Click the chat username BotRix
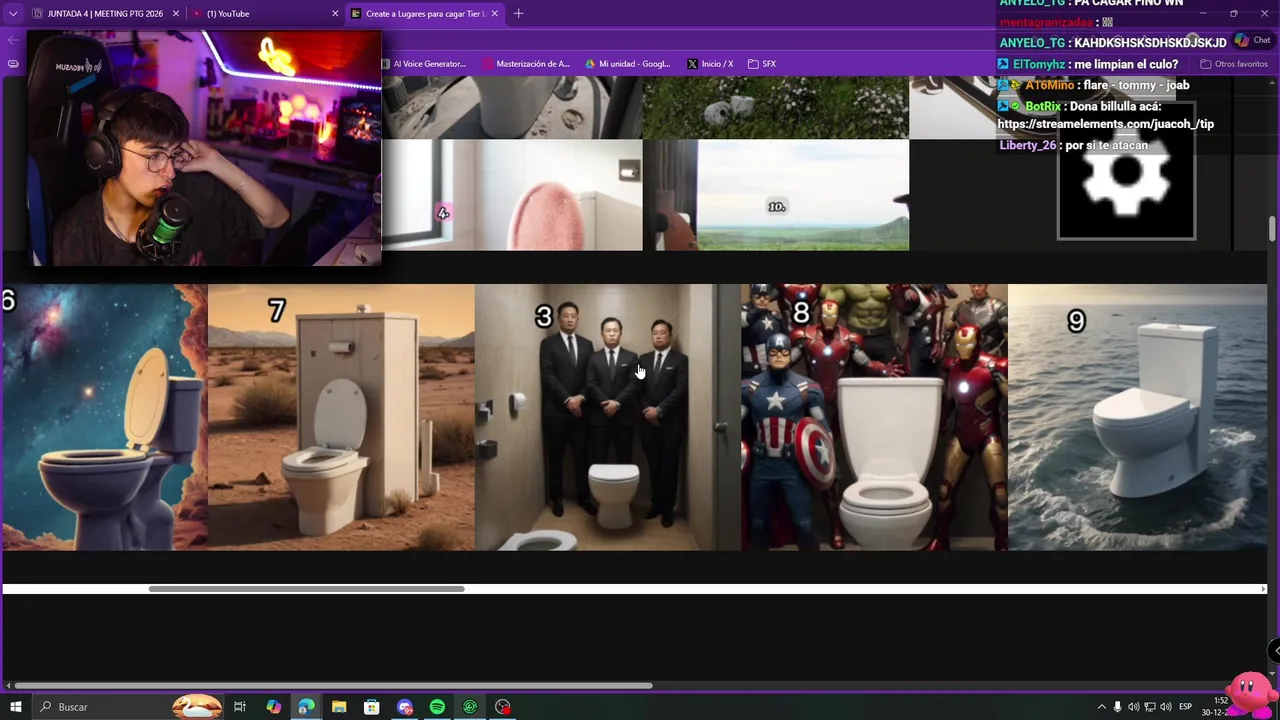The height and width of the screenshot is (720, 1280). click(x=1043, y=106)
